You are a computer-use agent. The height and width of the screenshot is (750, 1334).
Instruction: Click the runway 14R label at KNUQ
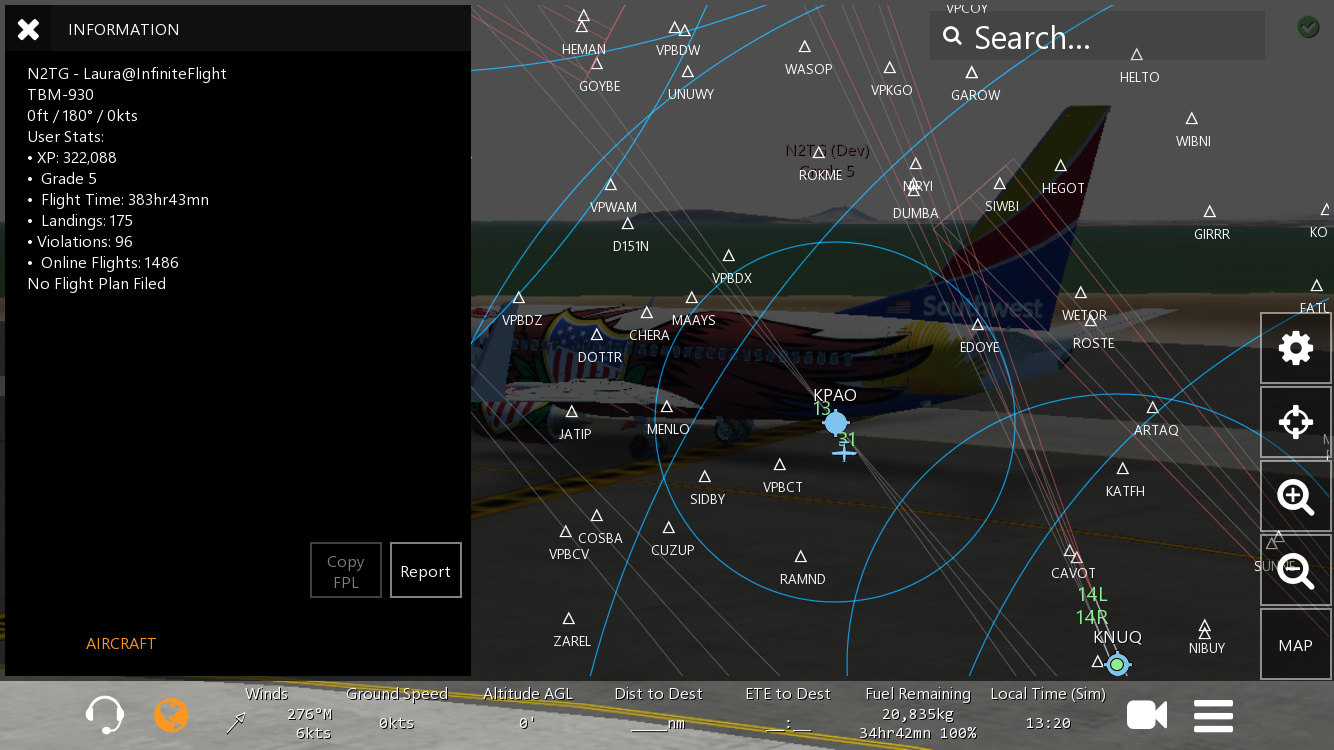pos(1092,617)
